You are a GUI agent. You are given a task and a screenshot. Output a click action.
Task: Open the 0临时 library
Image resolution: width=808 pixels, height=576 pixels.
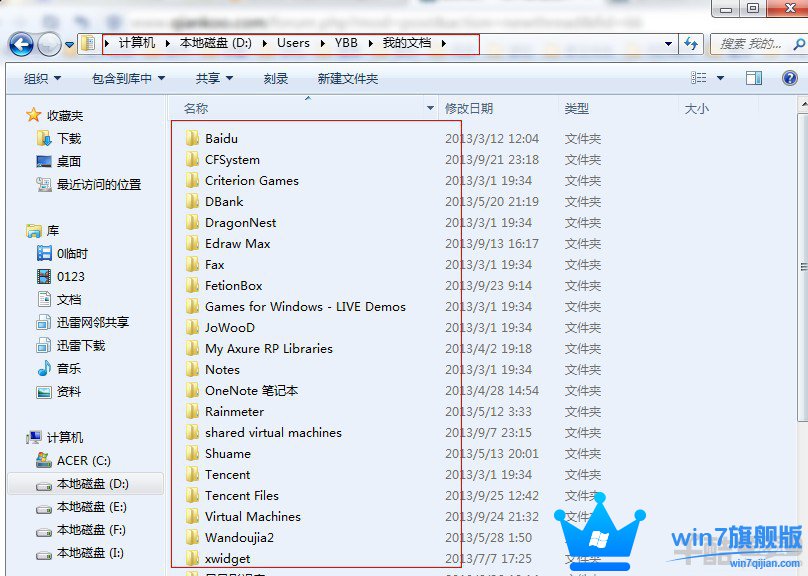(x=62, y=253)
